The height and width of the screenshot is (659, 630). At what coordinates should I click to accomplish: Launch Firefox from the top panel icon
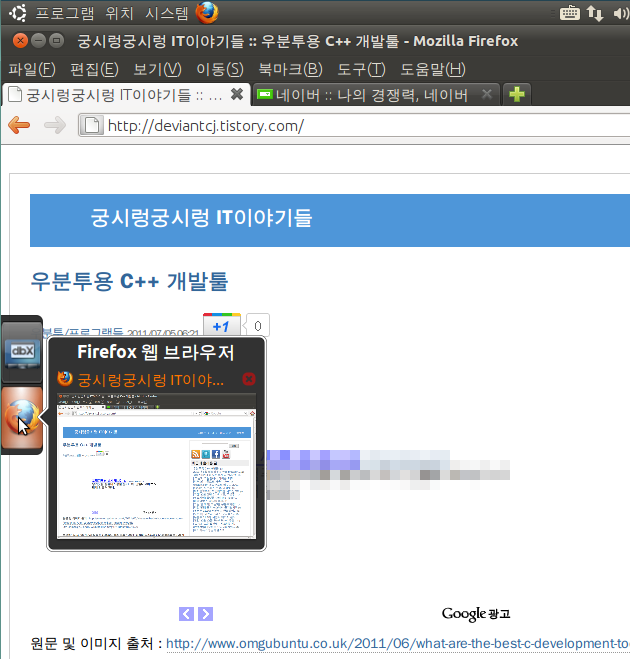(x=207, y=13)
